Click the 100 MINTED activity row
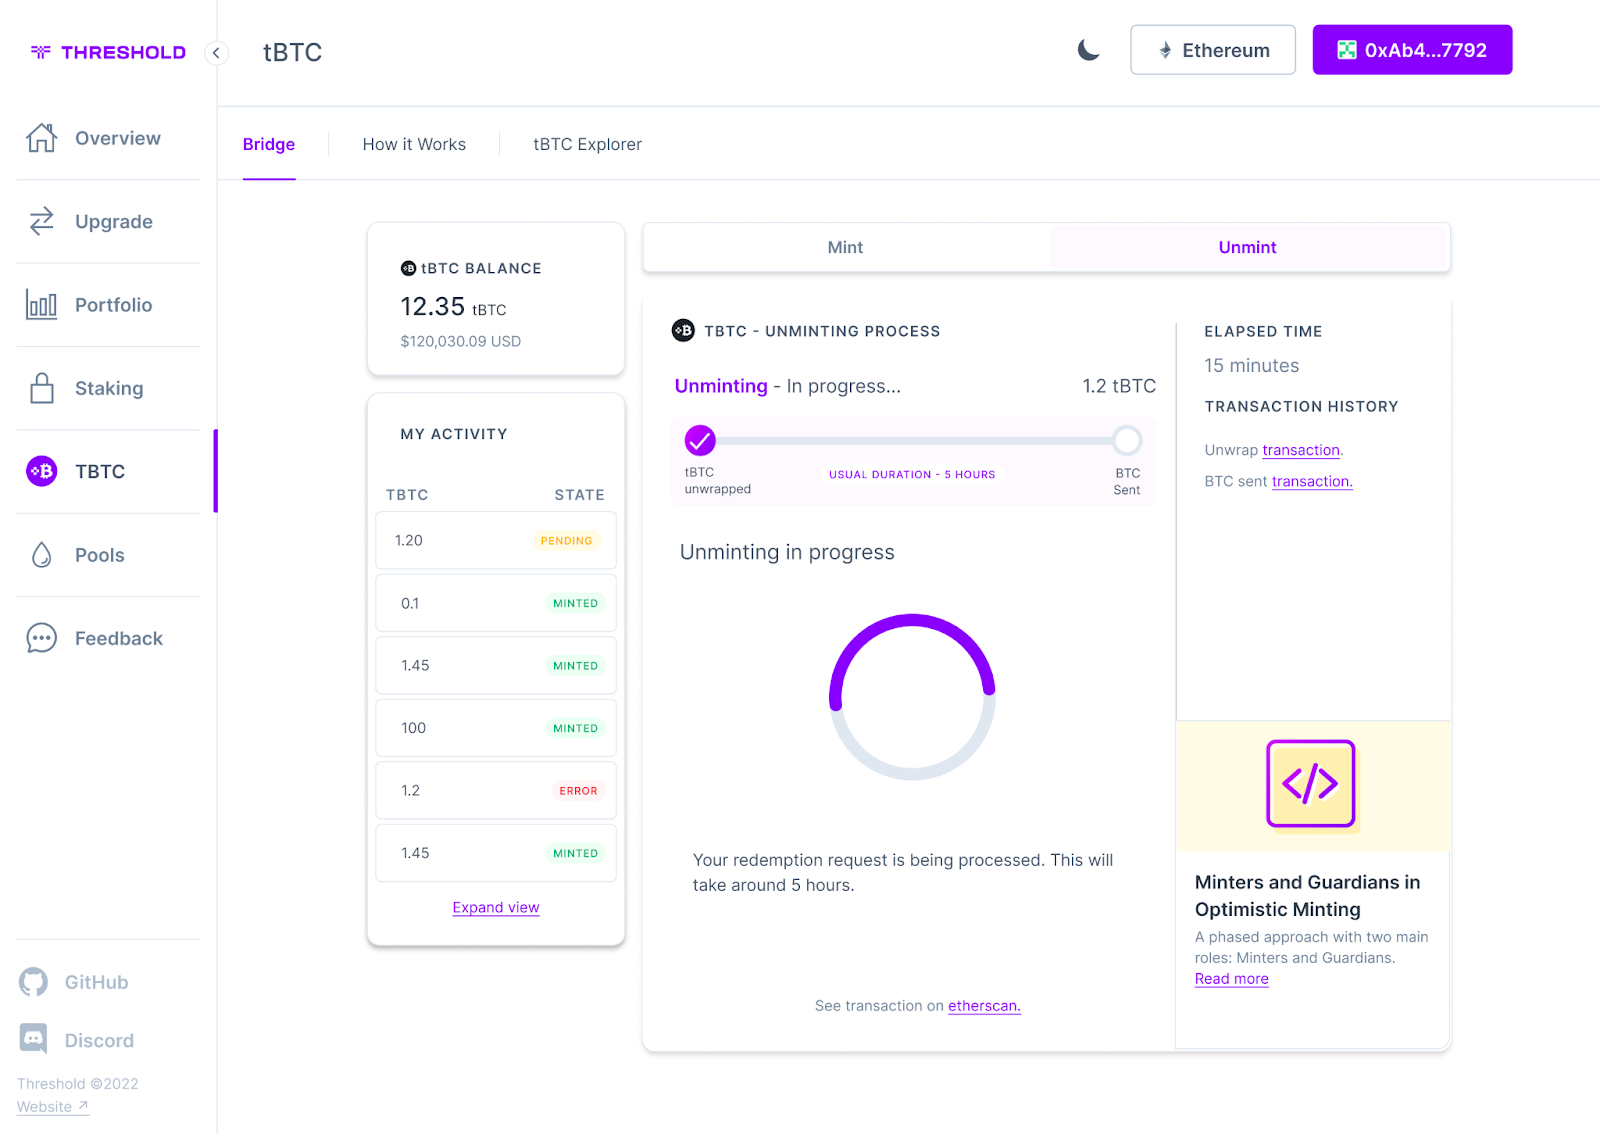This screenshot has width=1600, height=1134. [496, 728]
